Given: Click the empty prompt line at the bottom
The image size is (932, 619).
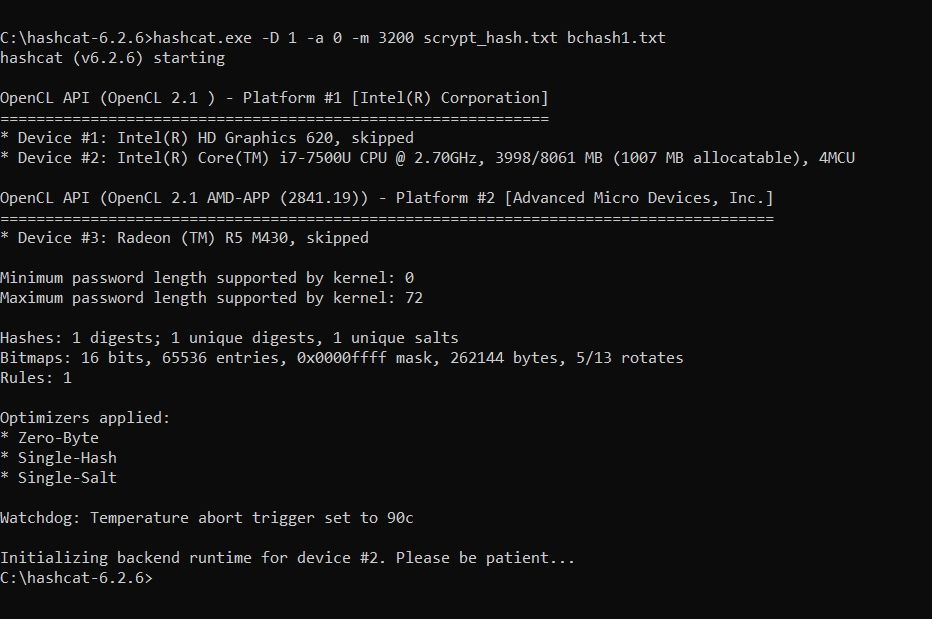Looking at the screenshot, I should click(x=80, y=578).
